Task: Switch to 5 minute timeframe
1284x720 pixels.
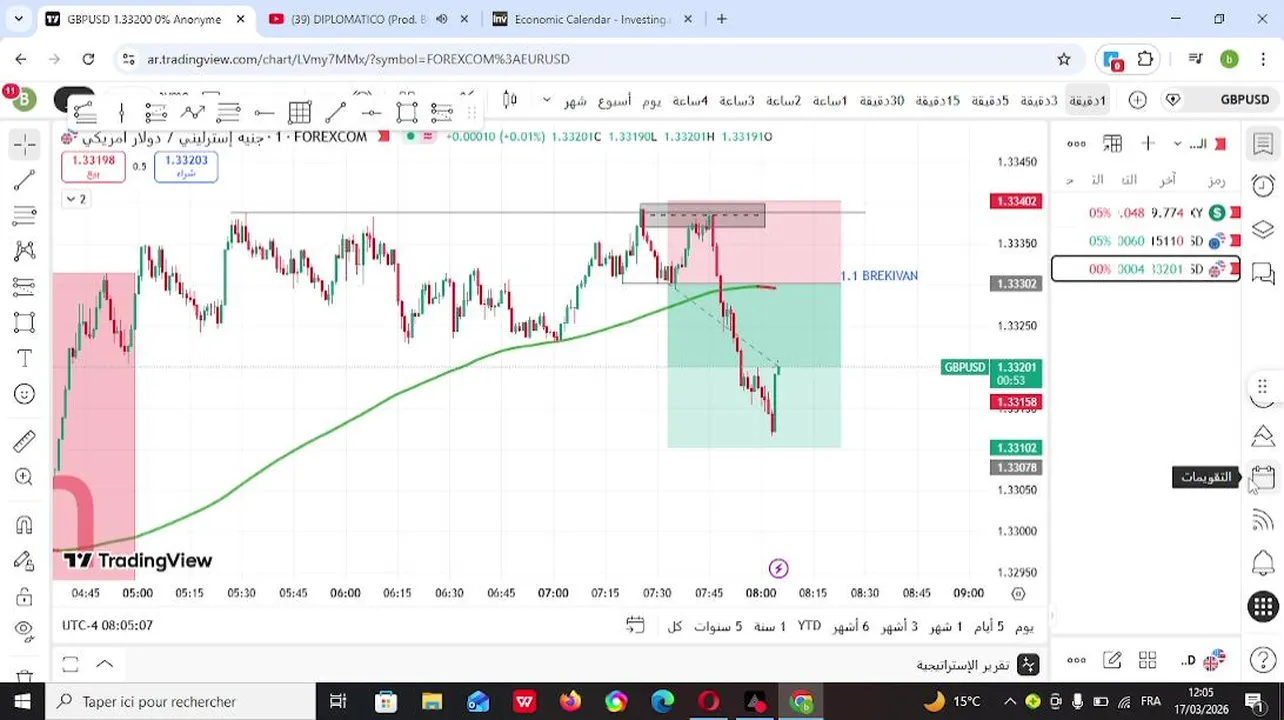Action: (990, 100)
